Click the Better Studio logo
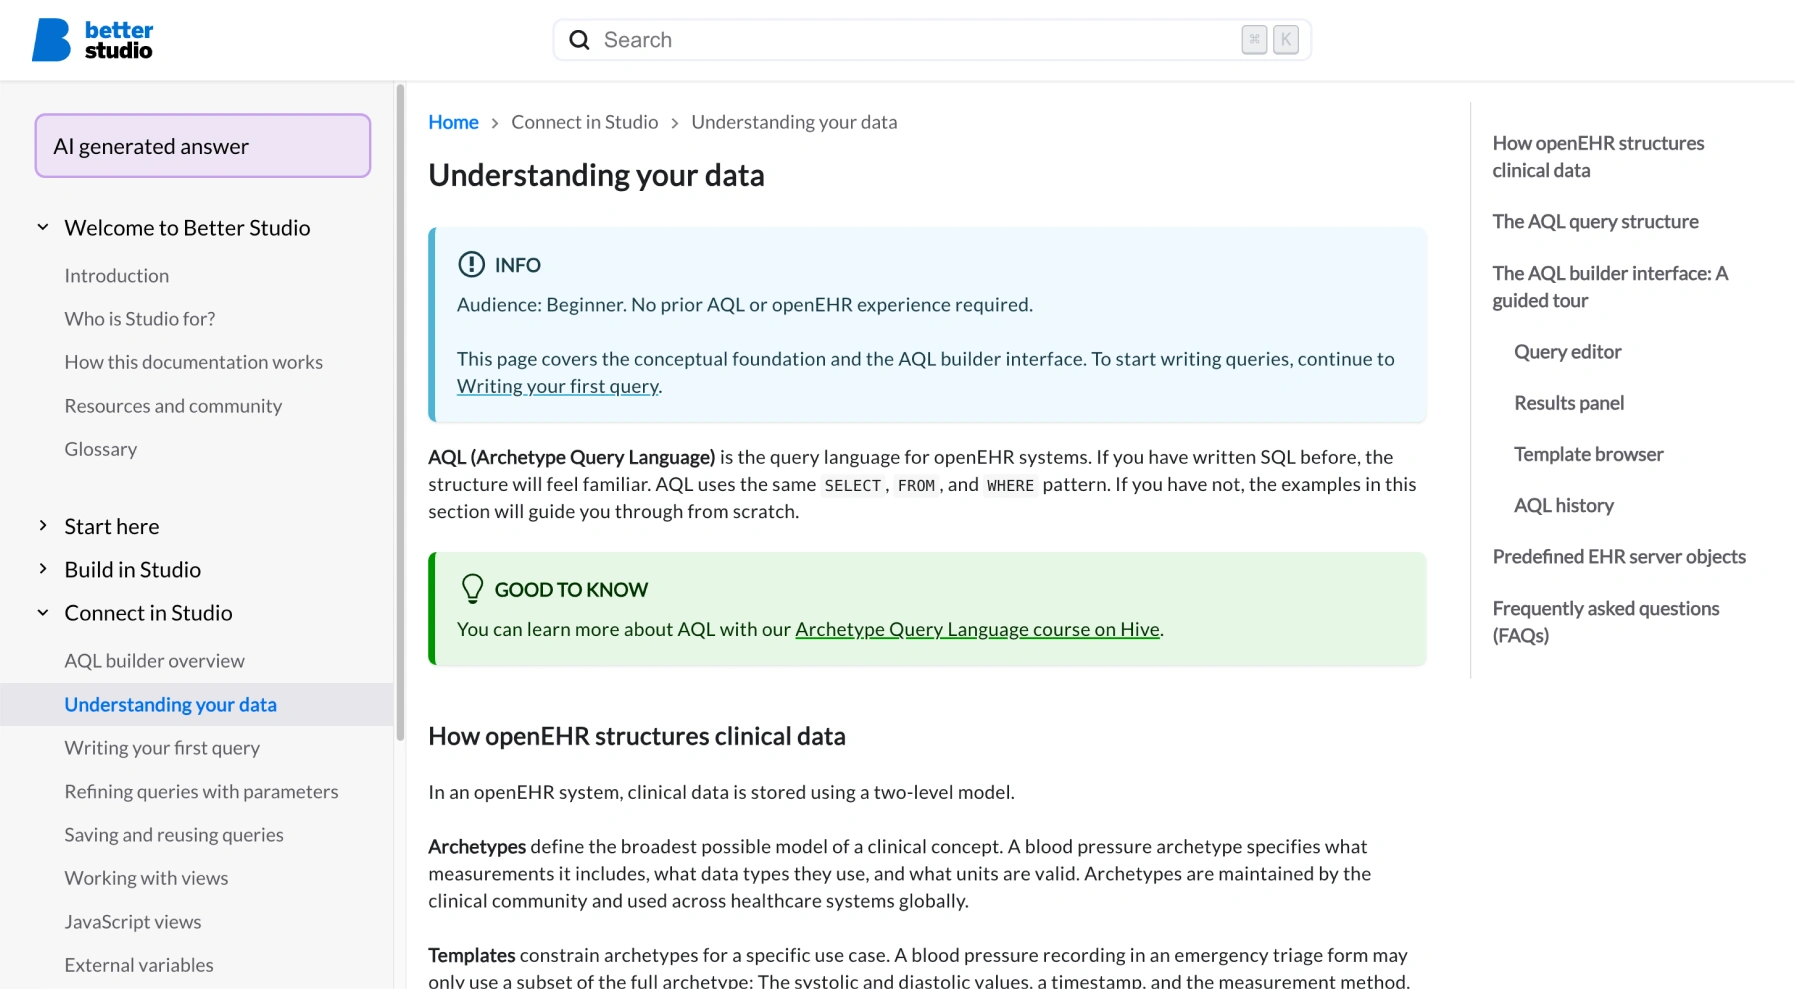This screenshot has height=989, width=1795. [92, 40]
